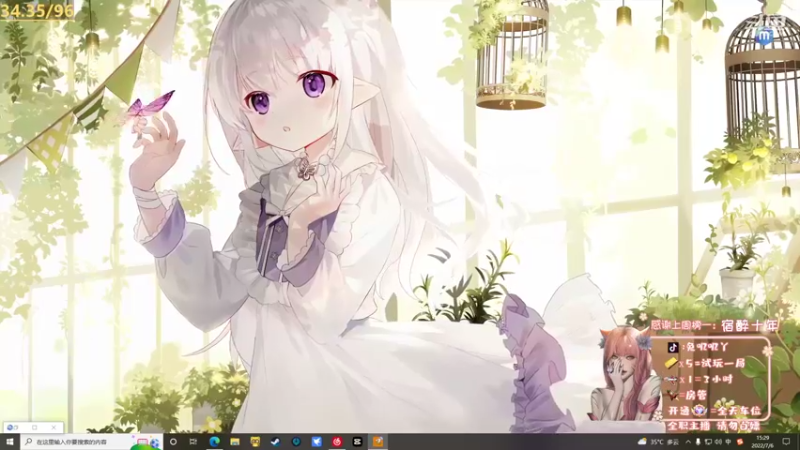Open the notification center icon

click(786, 442)
